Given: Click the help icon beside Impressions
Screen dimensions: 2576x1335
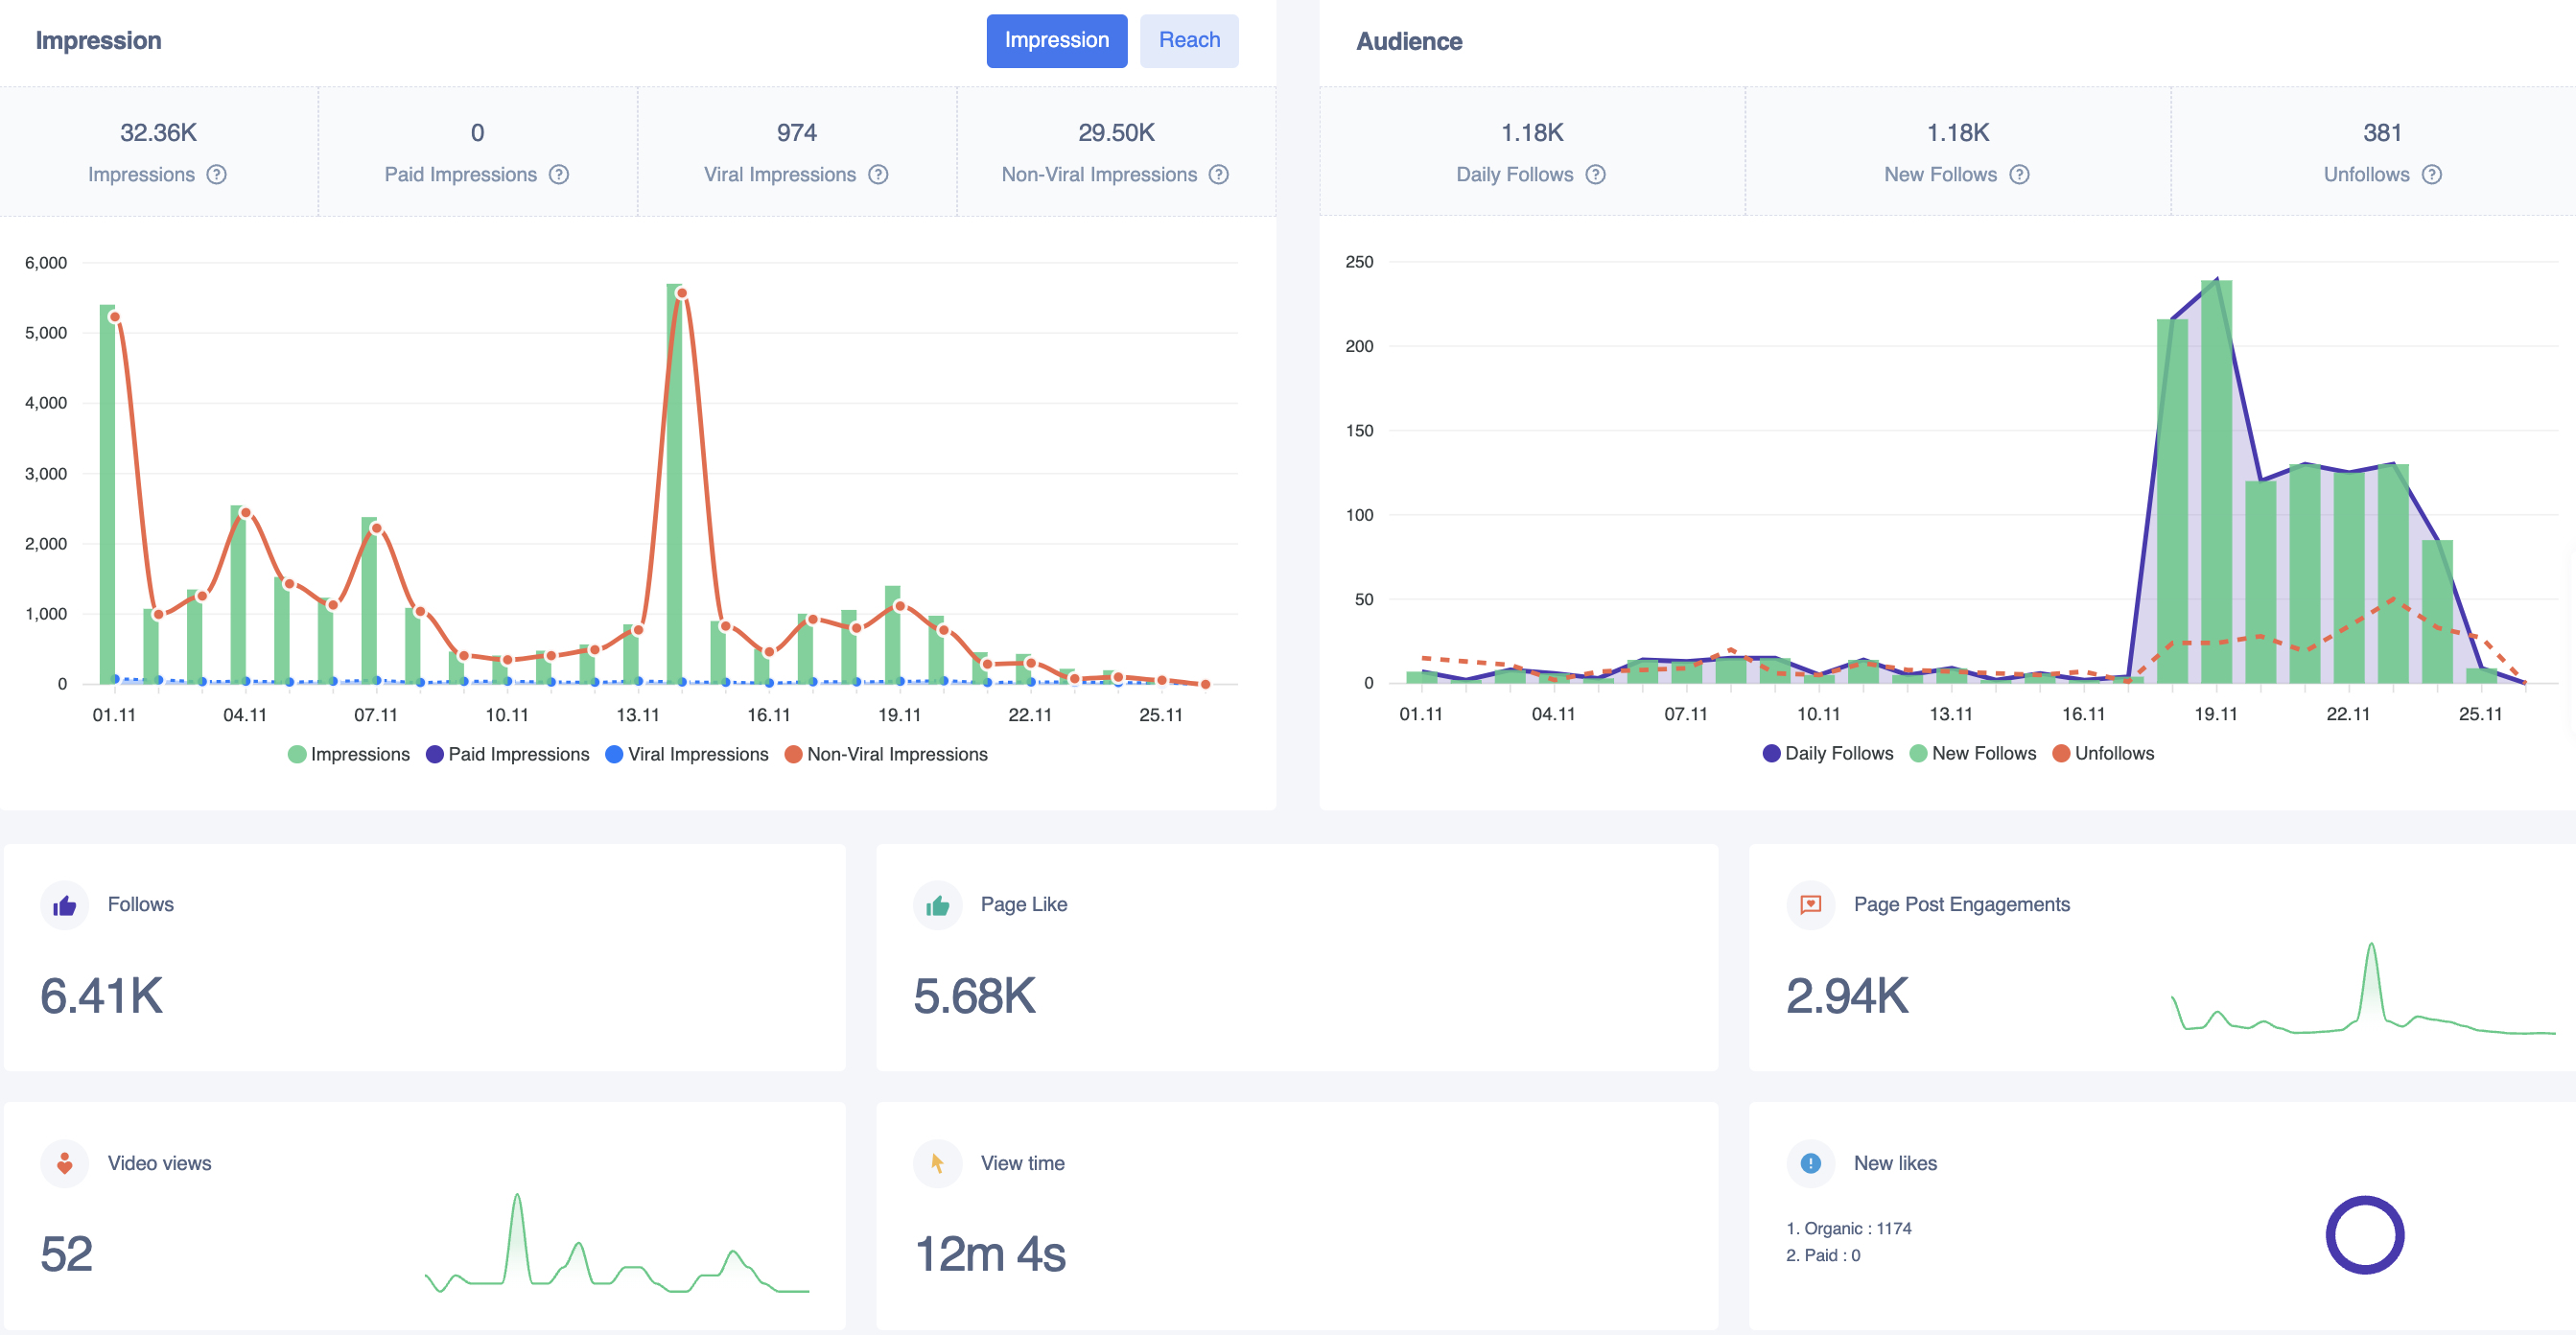Looking at the screenshot, I should [x=216, y=174].
